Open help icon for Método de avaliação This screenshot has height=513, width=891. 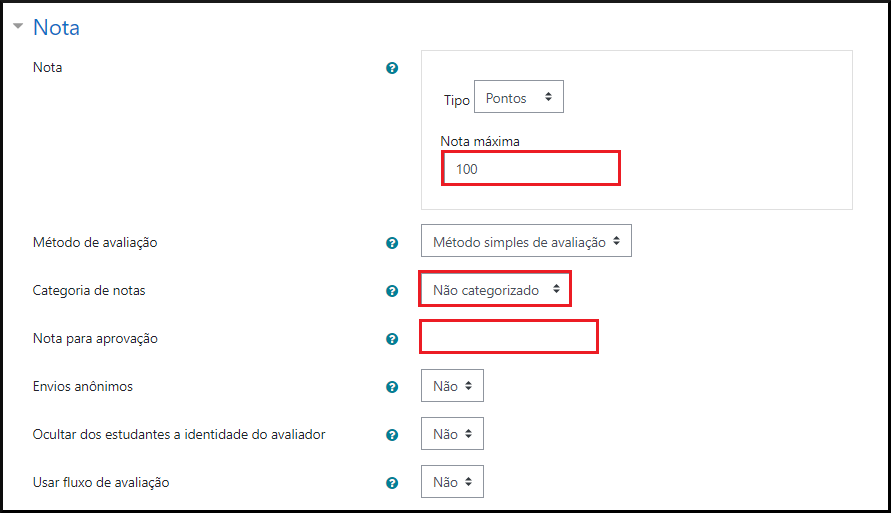tap(392, 242)
